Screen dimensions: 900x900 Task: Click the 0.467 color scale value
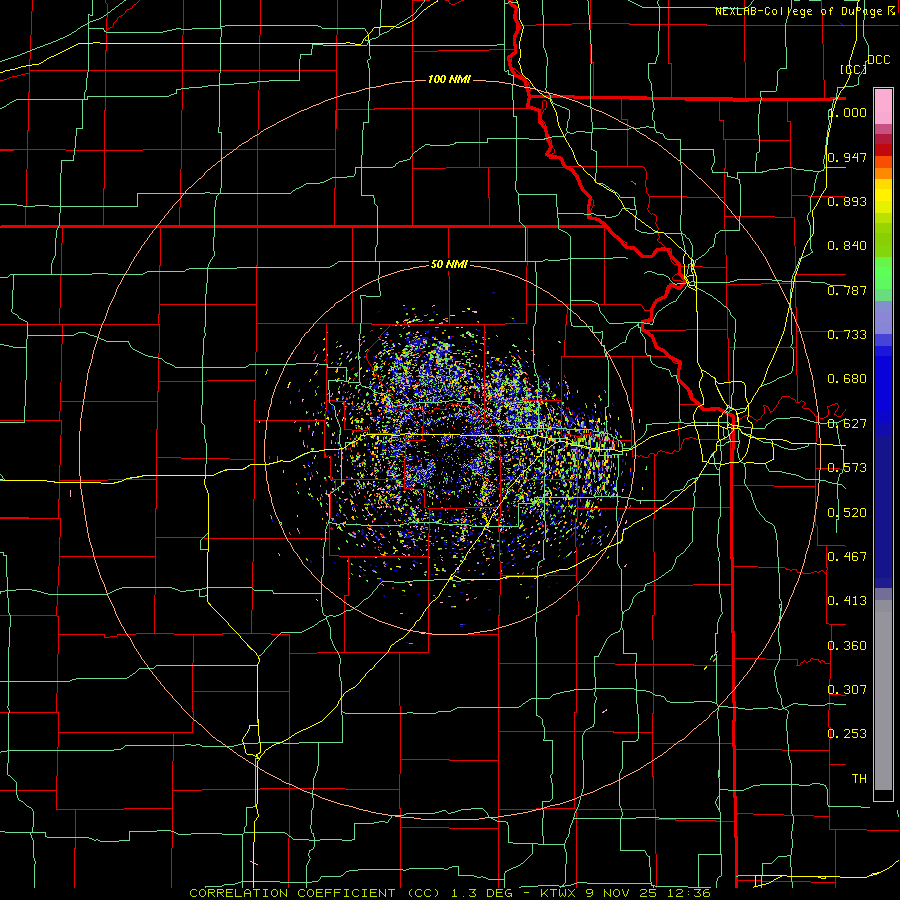pos(847,557)
